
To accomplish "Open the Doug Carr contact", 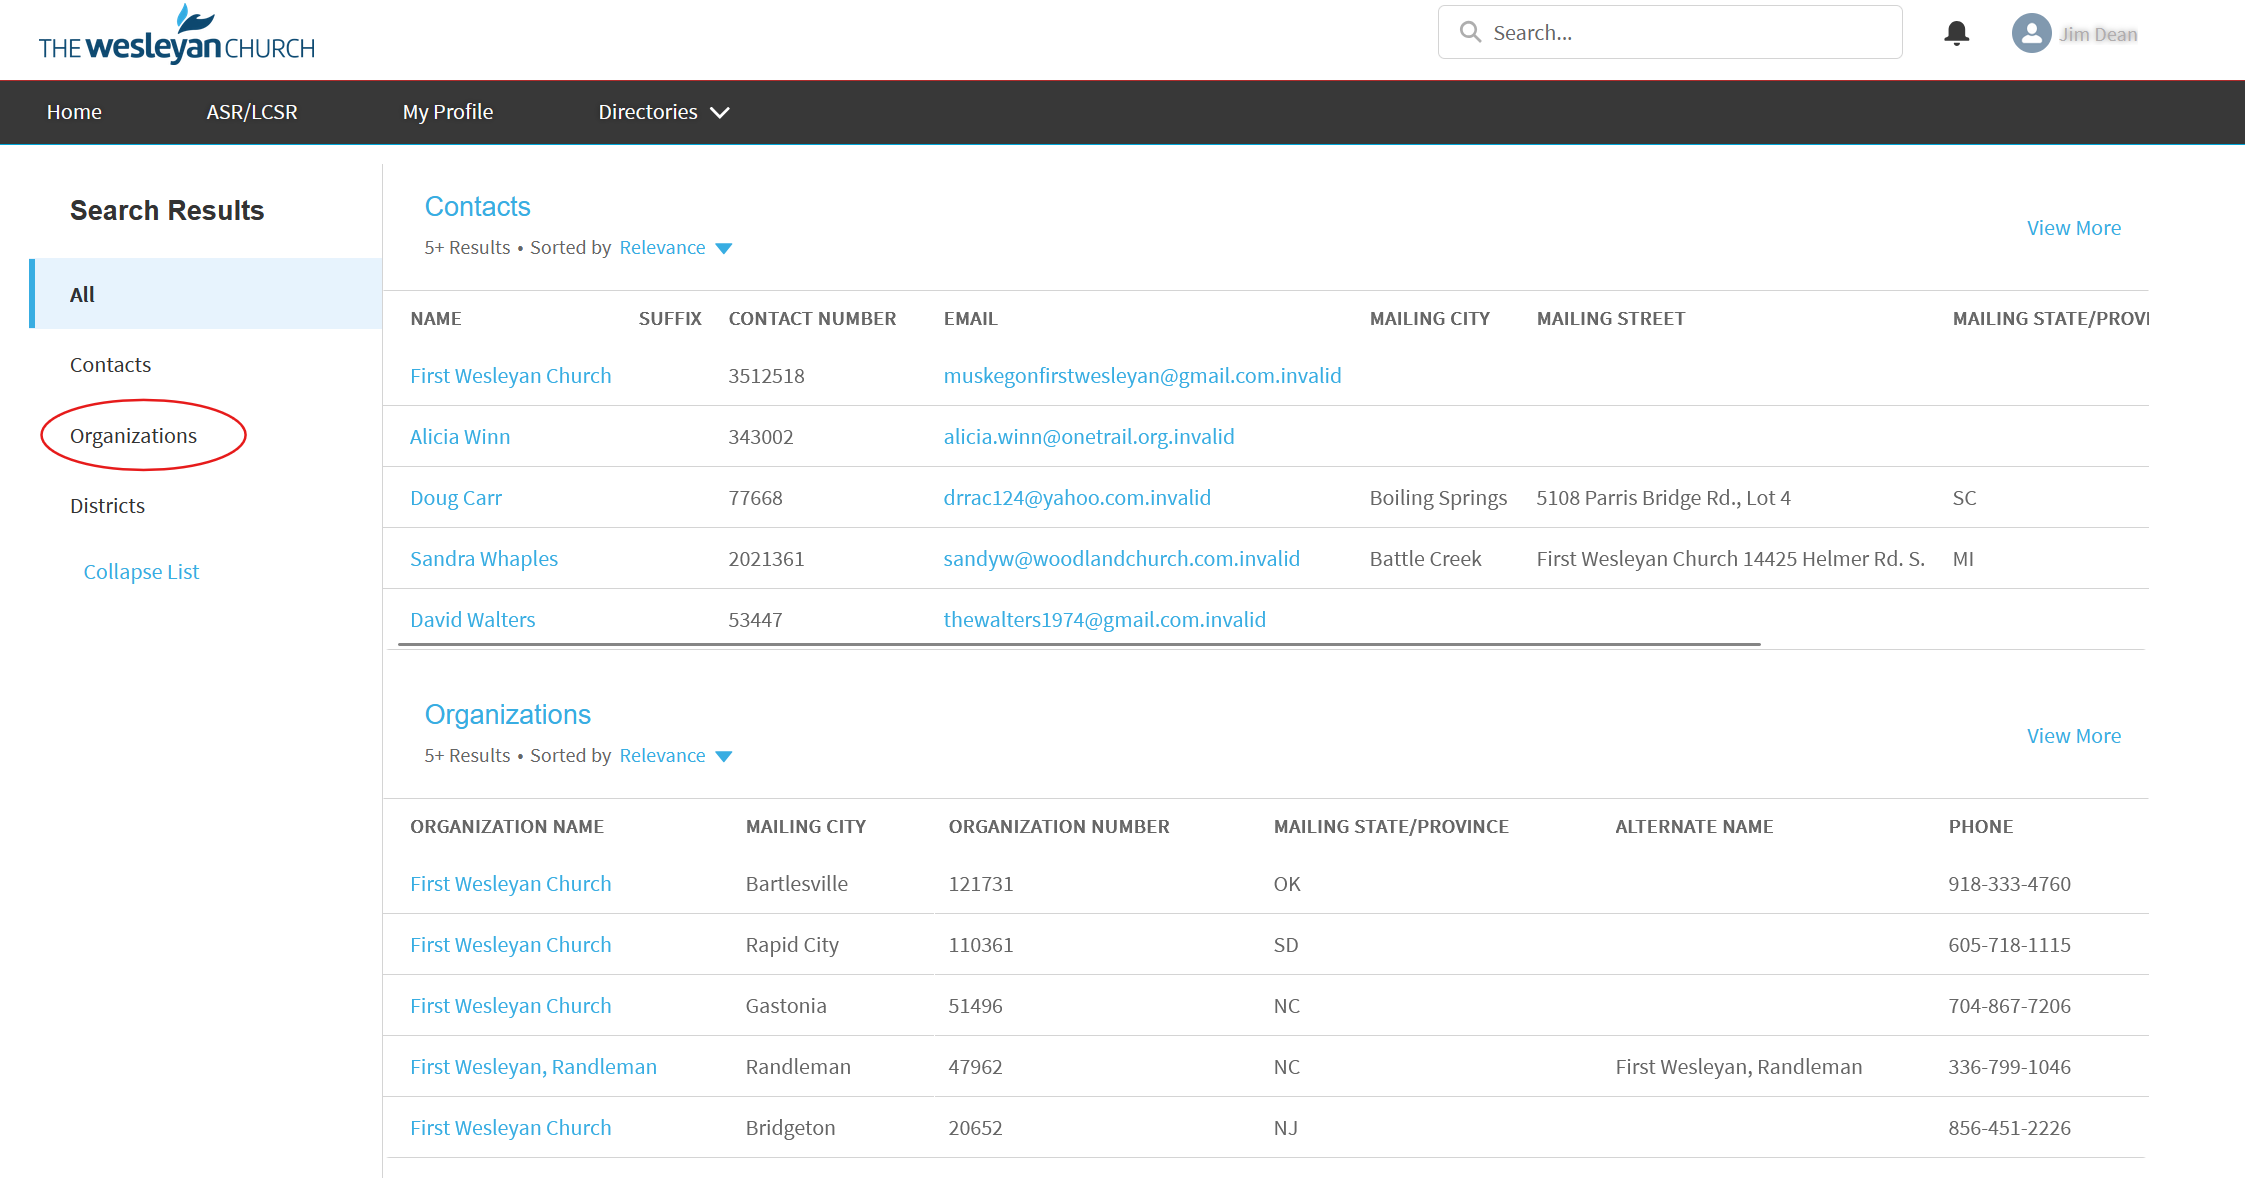I will coord(455,498).
